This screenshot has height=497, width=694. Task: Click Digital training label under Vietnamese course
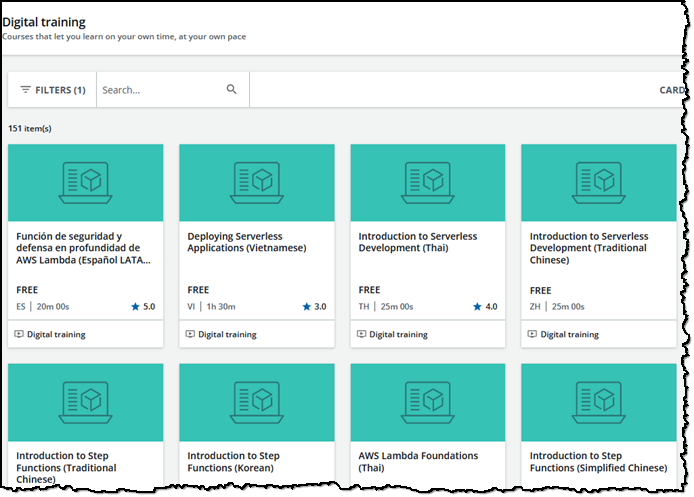(x=227, y=335)
